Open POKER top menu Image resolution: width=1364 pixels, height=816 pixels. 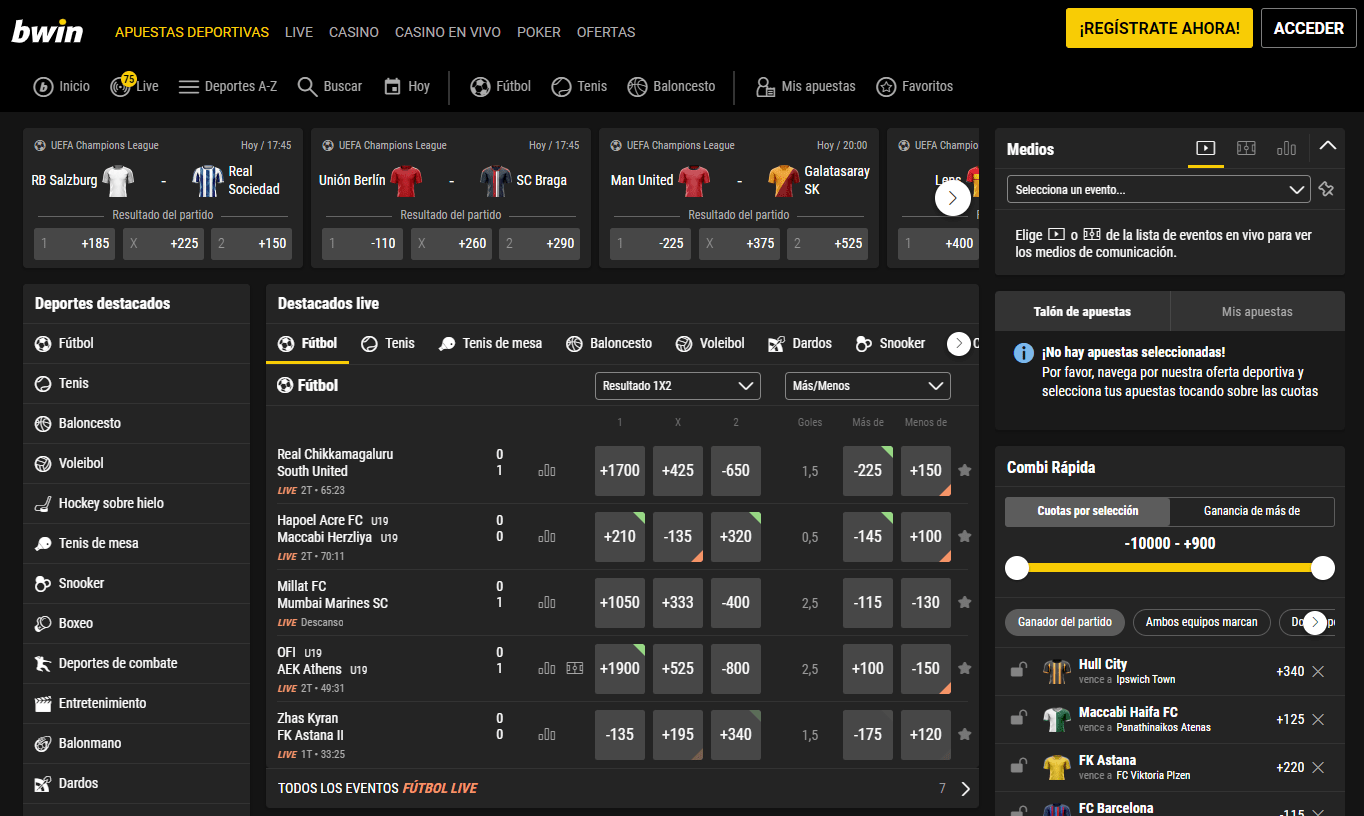pos(539,32)
